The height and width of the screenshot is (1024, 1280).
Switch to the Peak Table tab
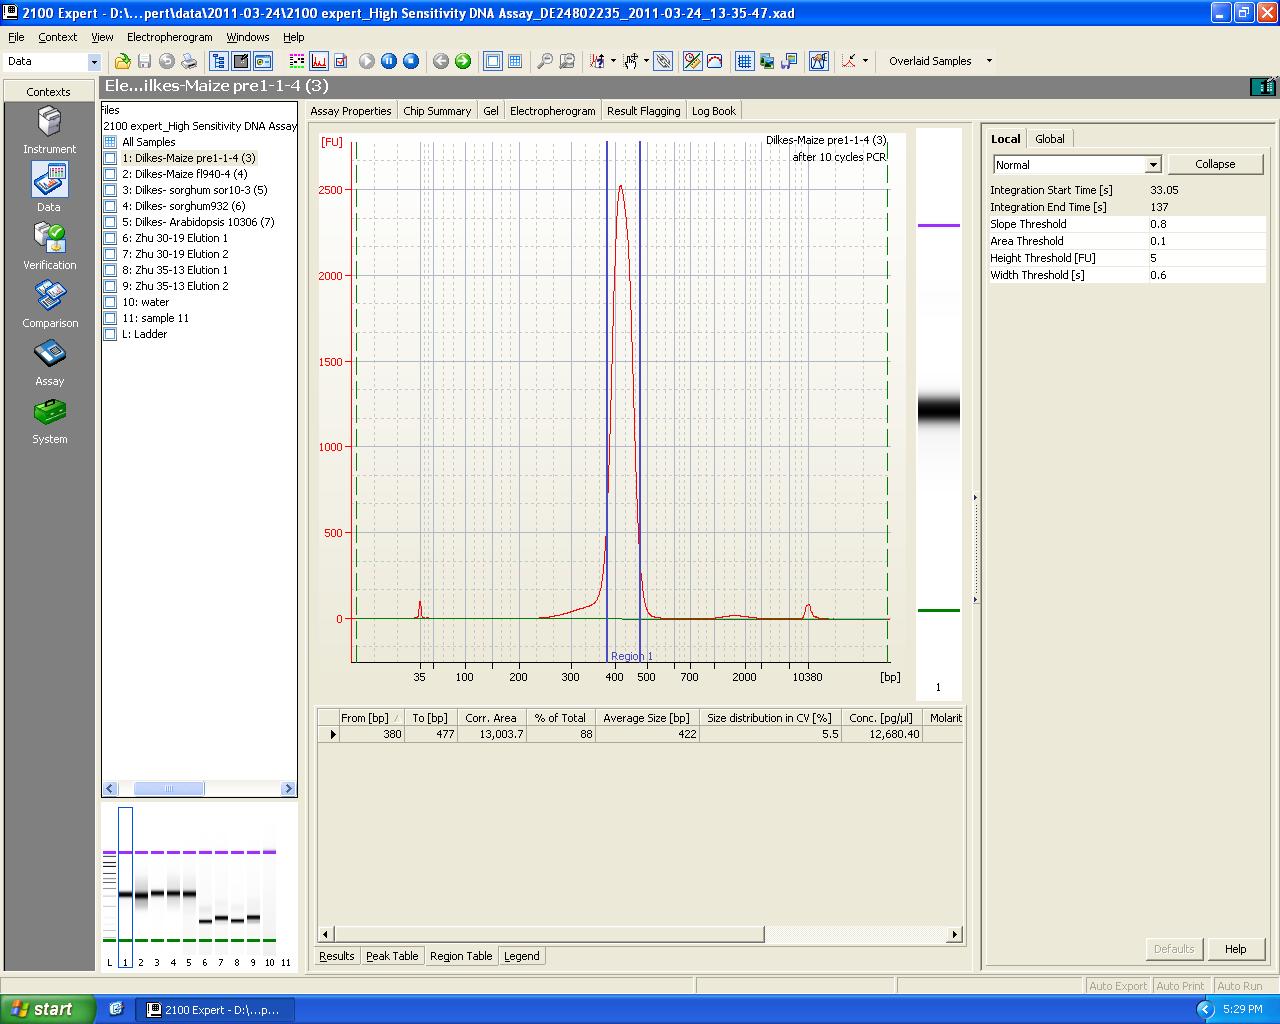(x=392, y=956)
